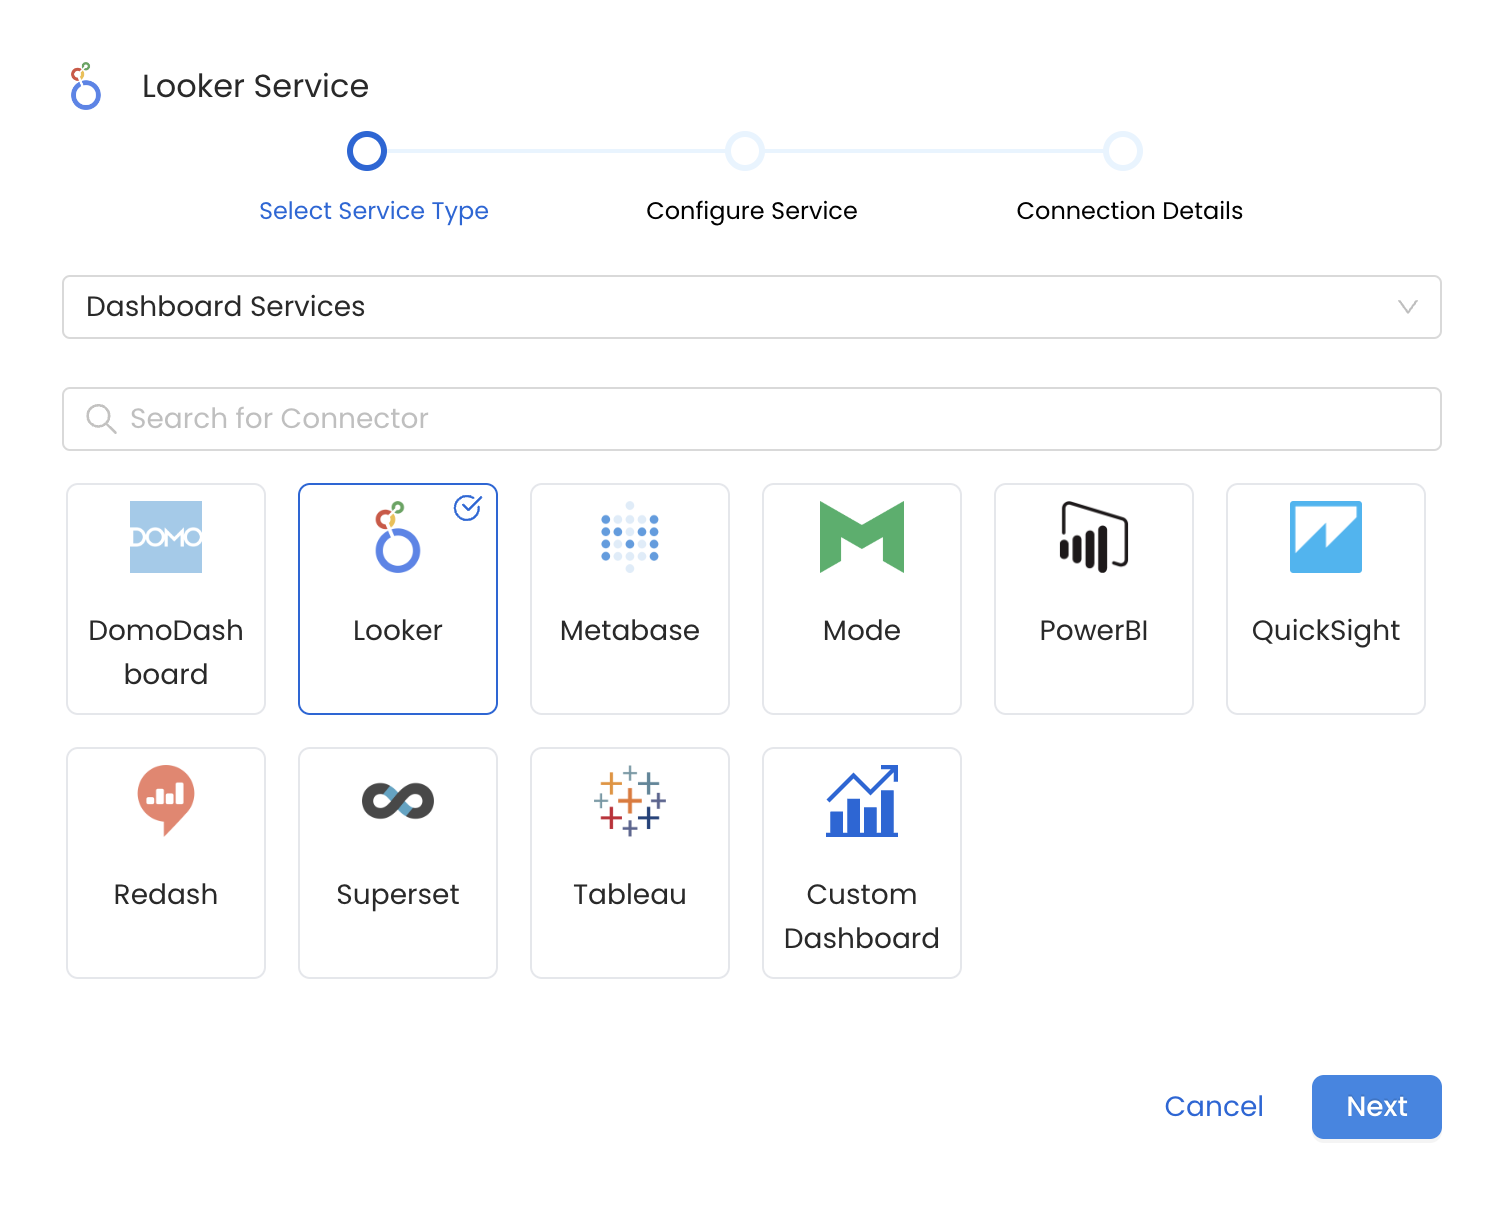Choose the Metabase dotted logo
The width and height of the screenshot is (1510, 1206).
(x=629, y=537)
